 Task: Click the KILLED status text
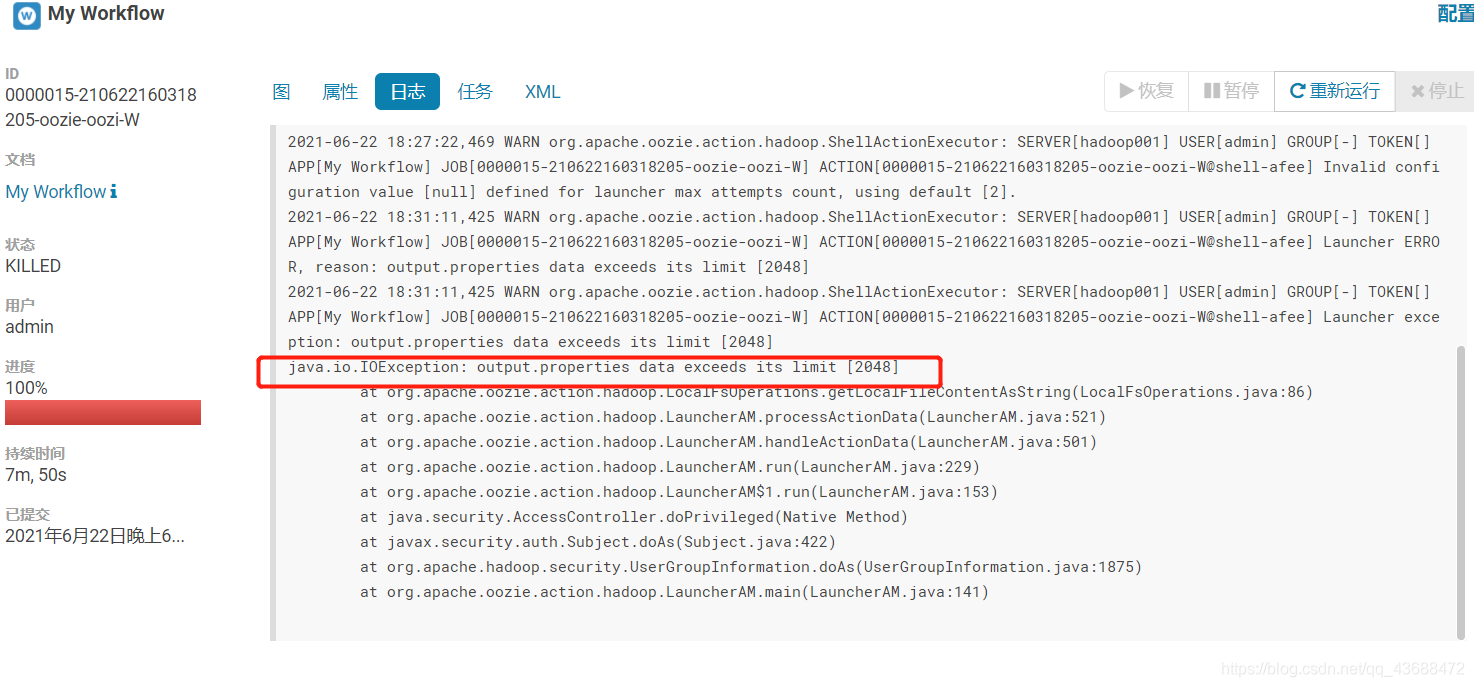(x=33, y=266)
